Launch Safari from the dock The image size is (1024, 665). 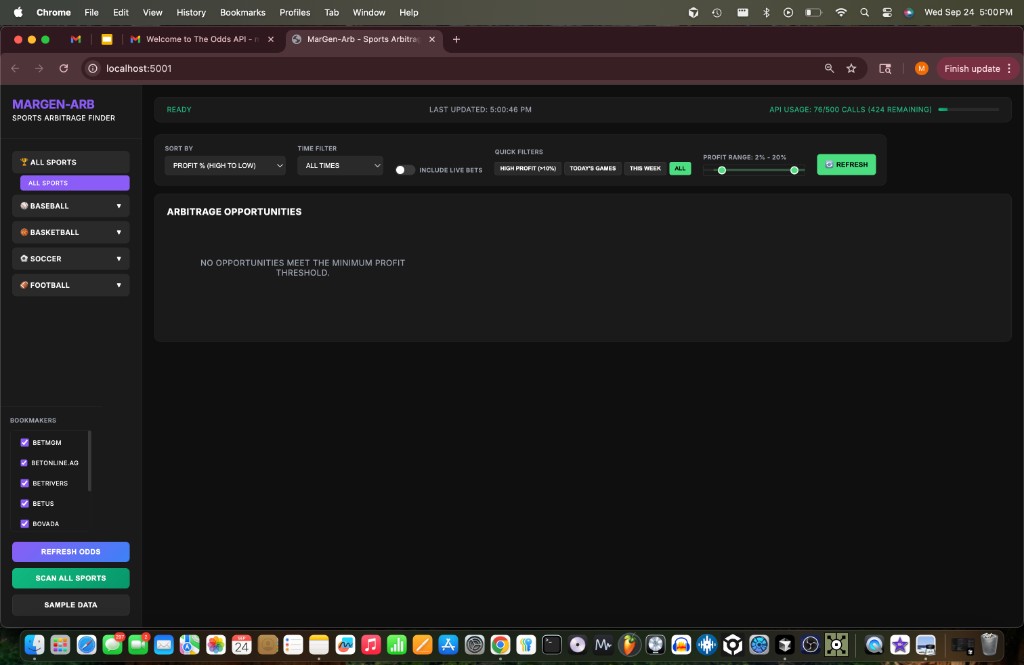tap(86, 645)
